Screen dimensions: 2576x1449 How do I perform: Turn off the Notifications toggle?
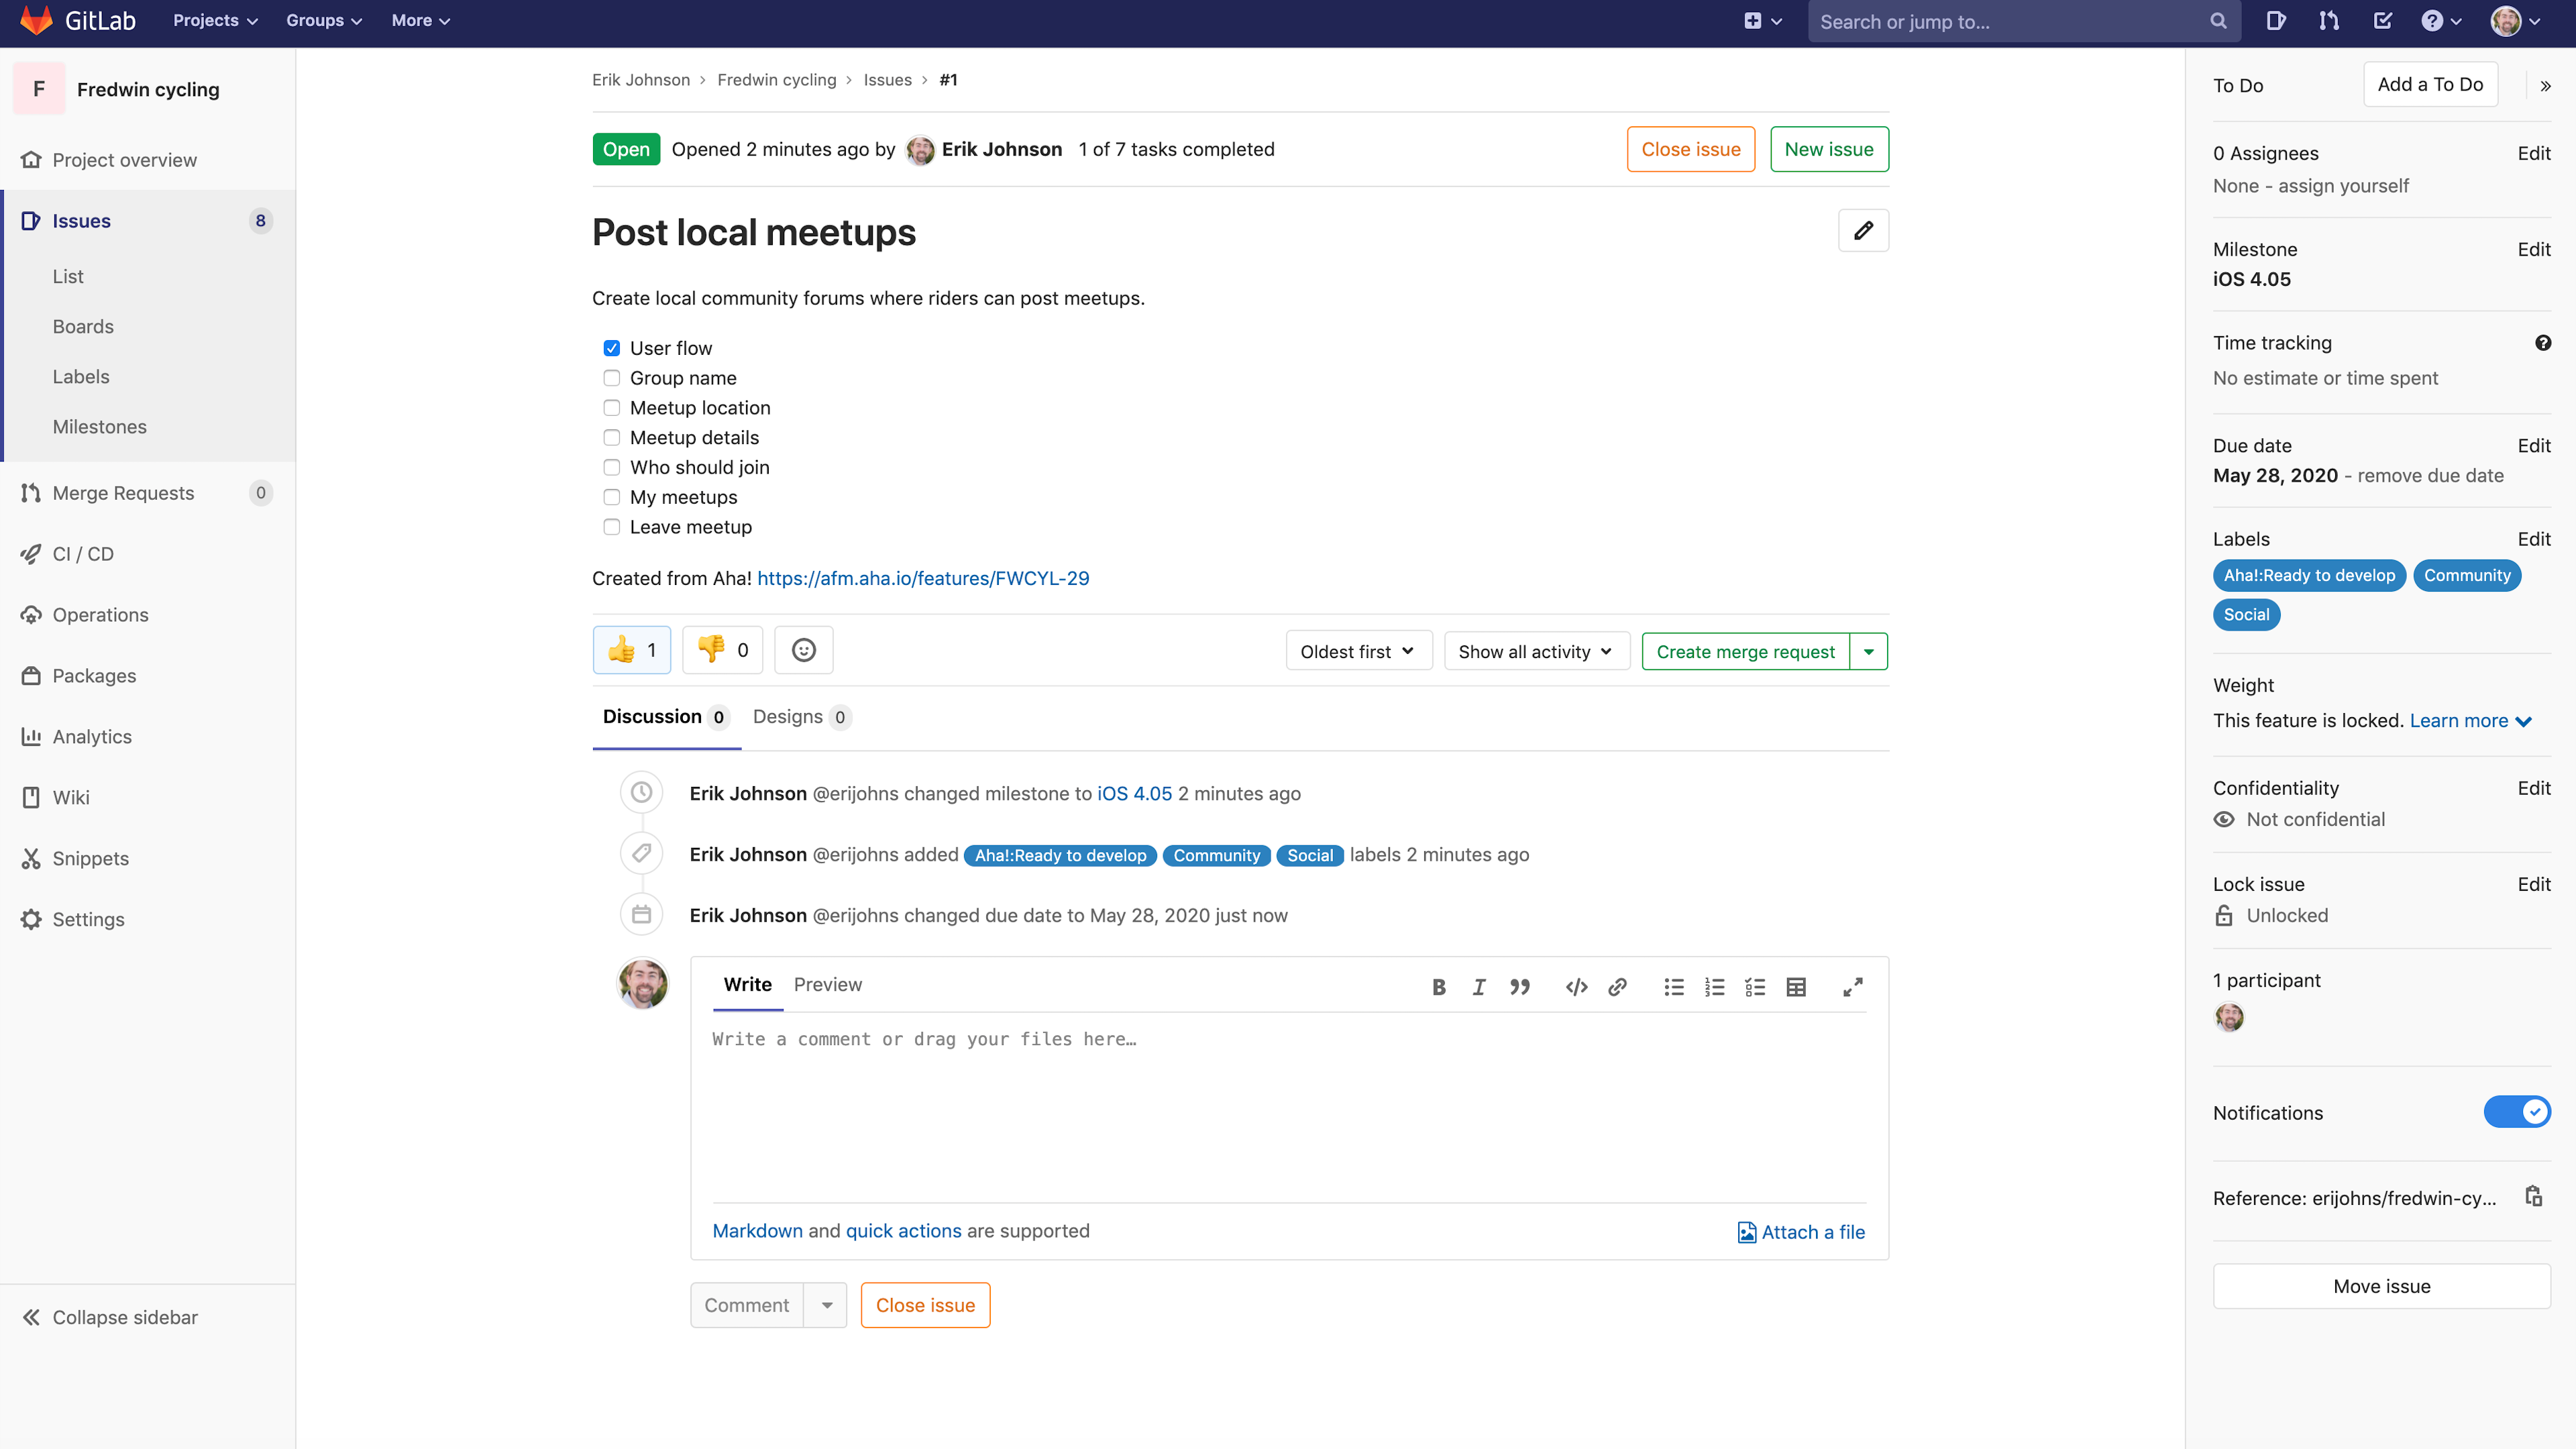pyautogui.click(x=2517, y=1112)
